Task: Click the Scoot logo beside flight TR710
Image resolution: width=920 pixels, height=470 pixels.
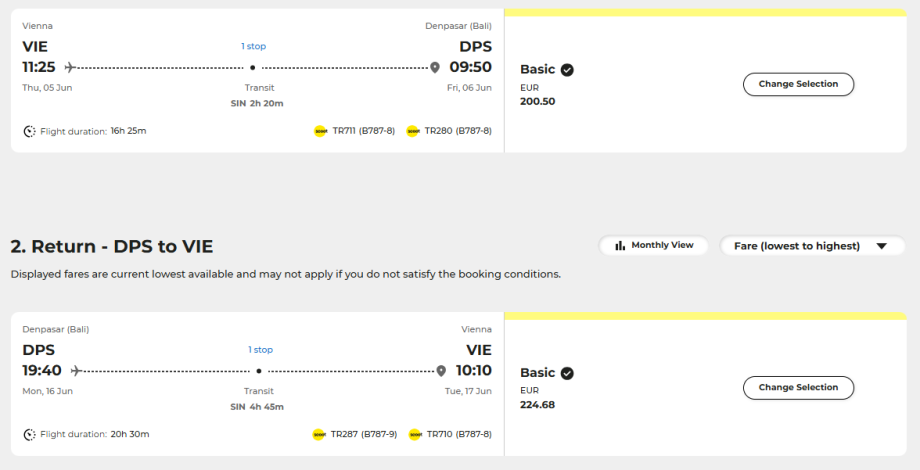Action: click(415, 435)
